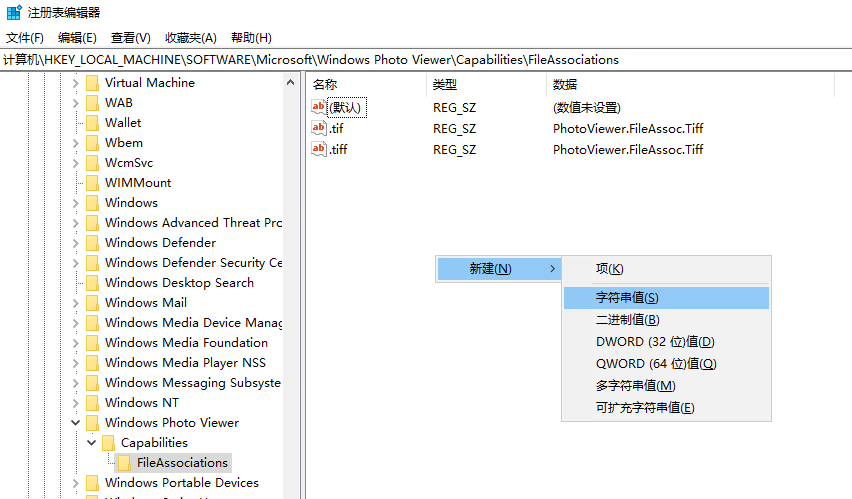Collapse the Windows Photo Viewer tree node
This screenshot has height=499, width=852.
click(75, 423)
